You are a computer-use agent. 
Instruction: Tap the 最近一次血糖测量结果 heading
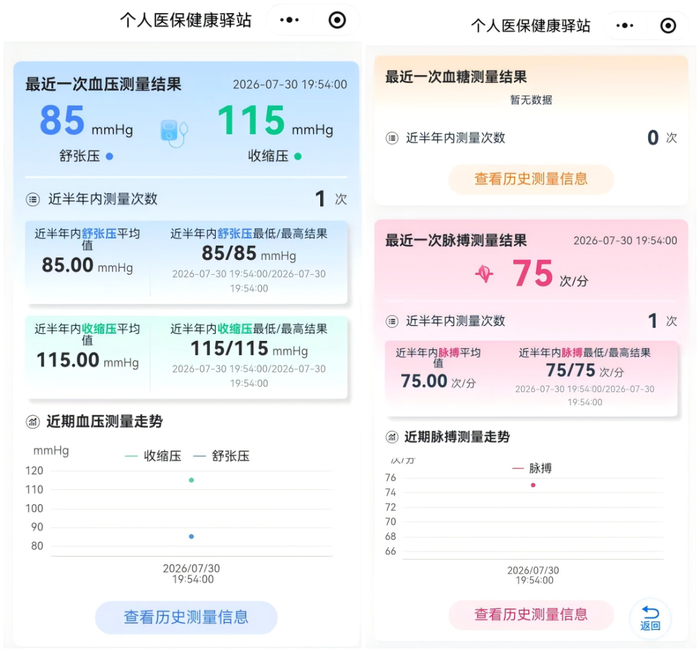click(456, 77)
